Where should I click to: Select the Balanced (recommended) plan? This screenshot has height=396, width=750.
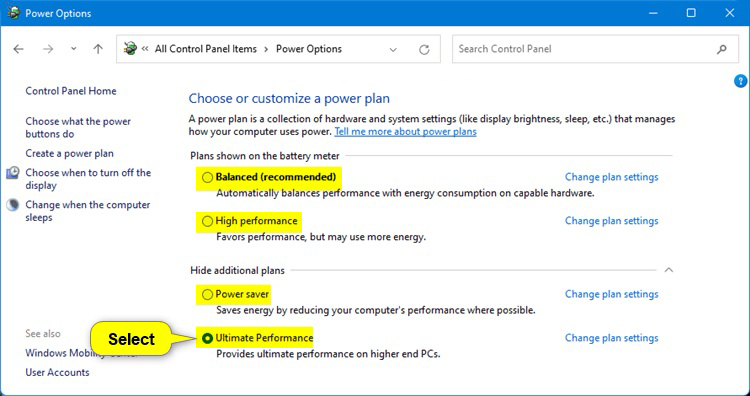pos(207,177)
